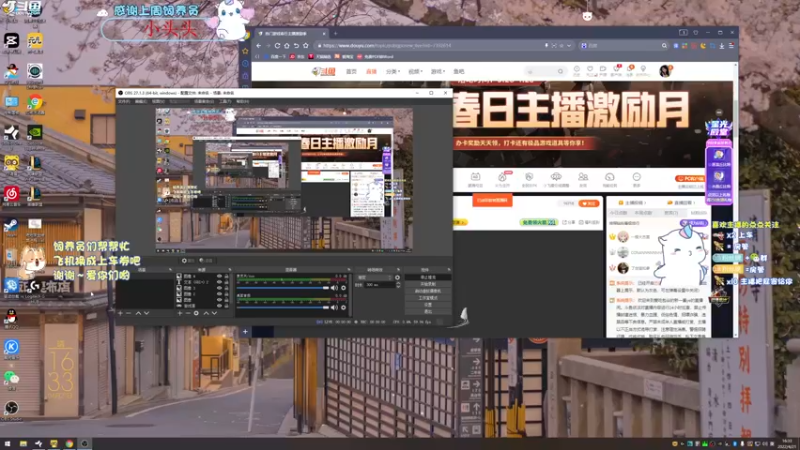
Task: Toggle visibility eye of 图像 4 source
Action: (219, 276)
